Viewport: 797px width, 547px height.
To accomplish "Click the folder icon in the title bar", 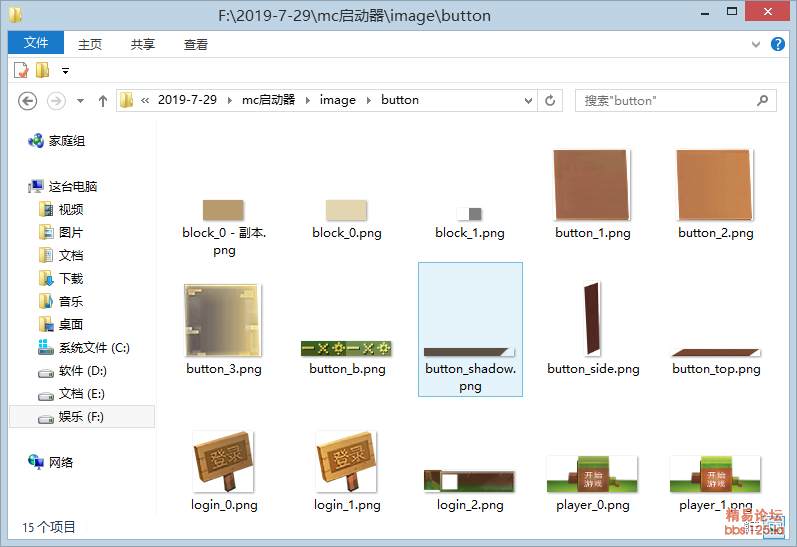I will [16, 15].
